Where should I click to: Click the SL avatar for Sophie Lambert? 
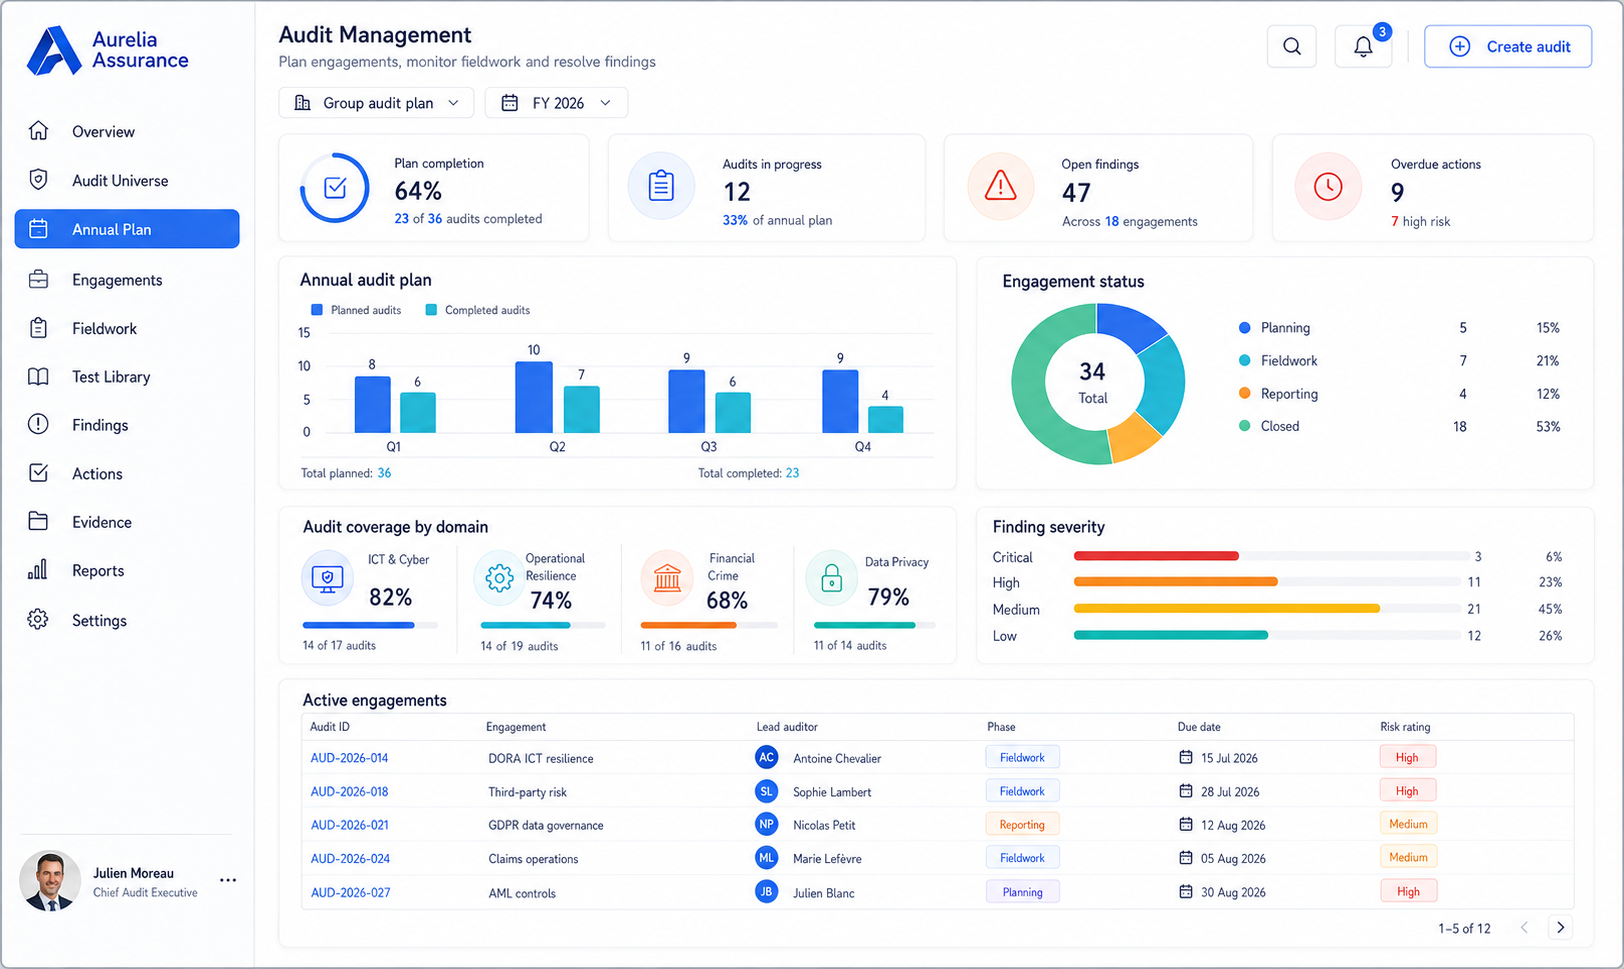pos(766,791)
